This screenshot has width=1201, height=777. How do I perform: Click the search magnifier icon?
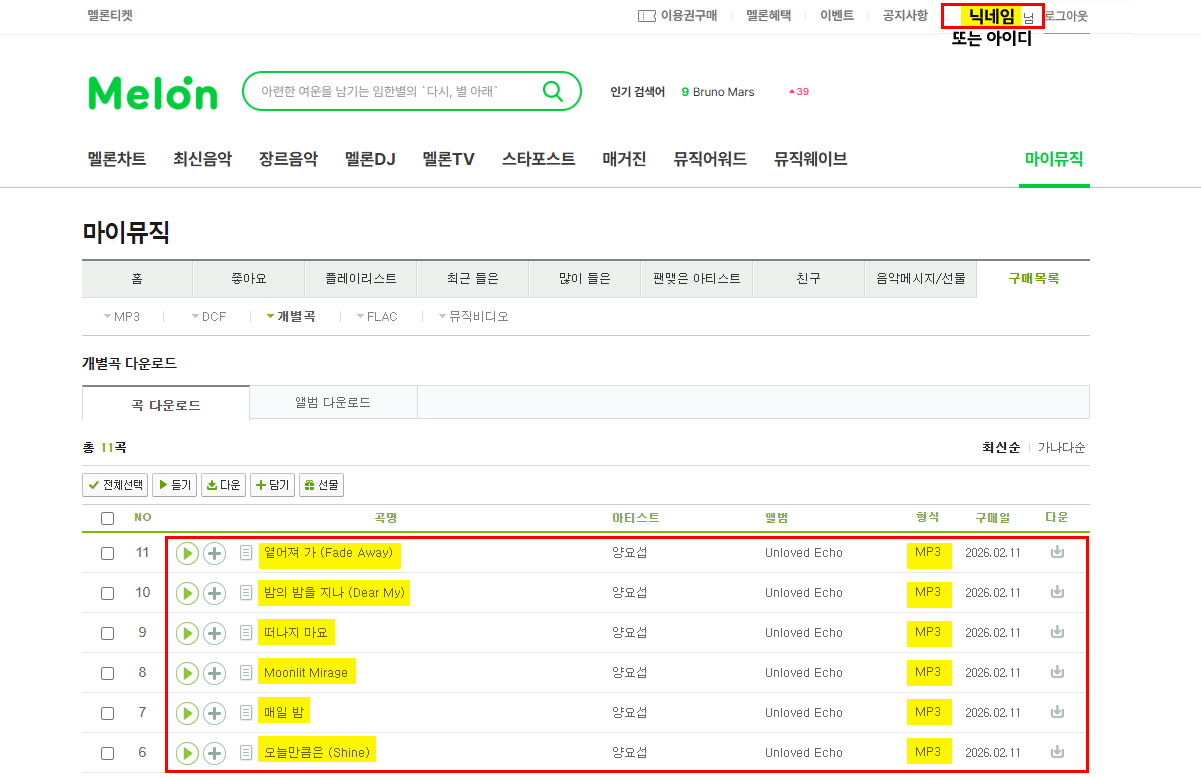coord(553,92)
